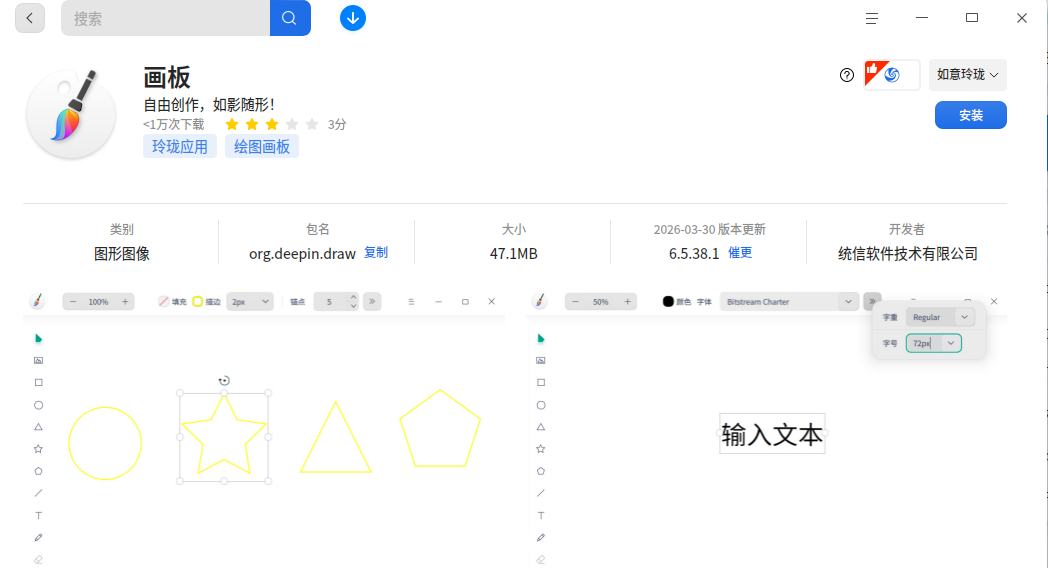Click the yellow pentagon in shapes screenshot
The width and height of the screenshot is (1048, 568).
(x=440, y=428)
